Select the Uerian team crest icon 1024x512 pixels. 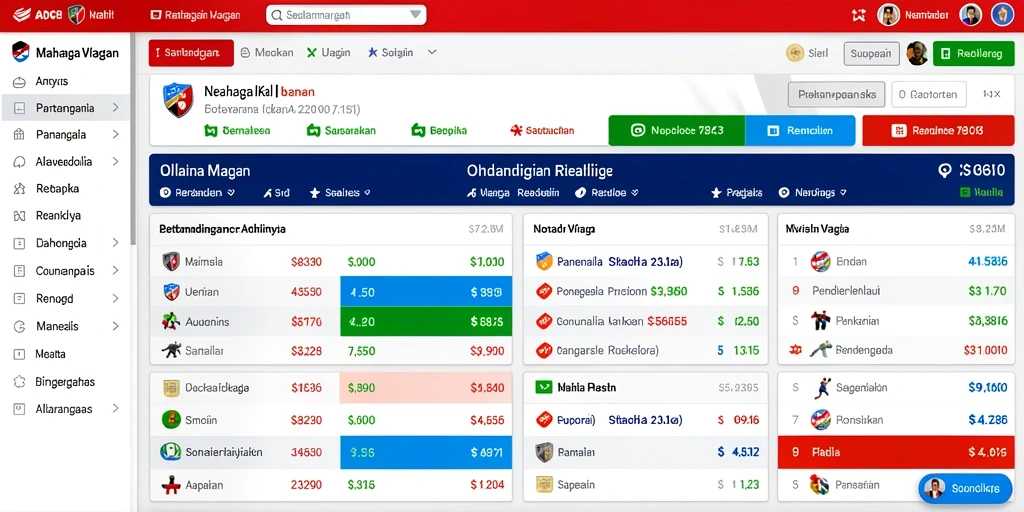[170, 292]
